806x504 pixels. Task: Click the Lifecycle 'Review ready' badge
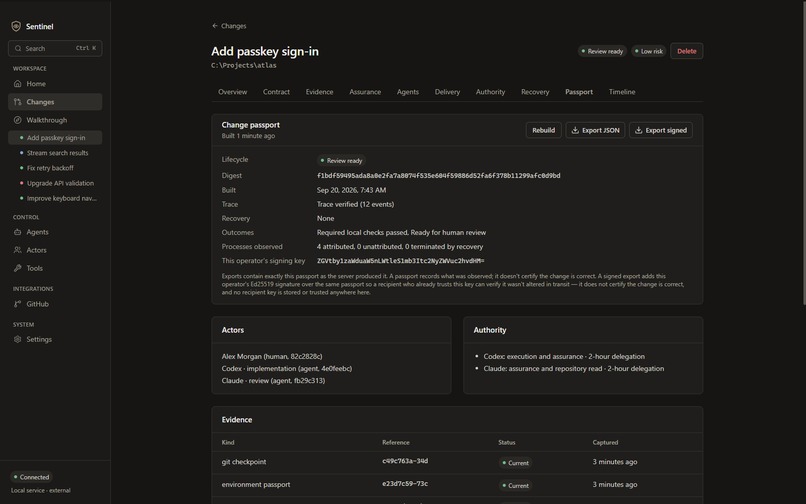coord(341,160)
